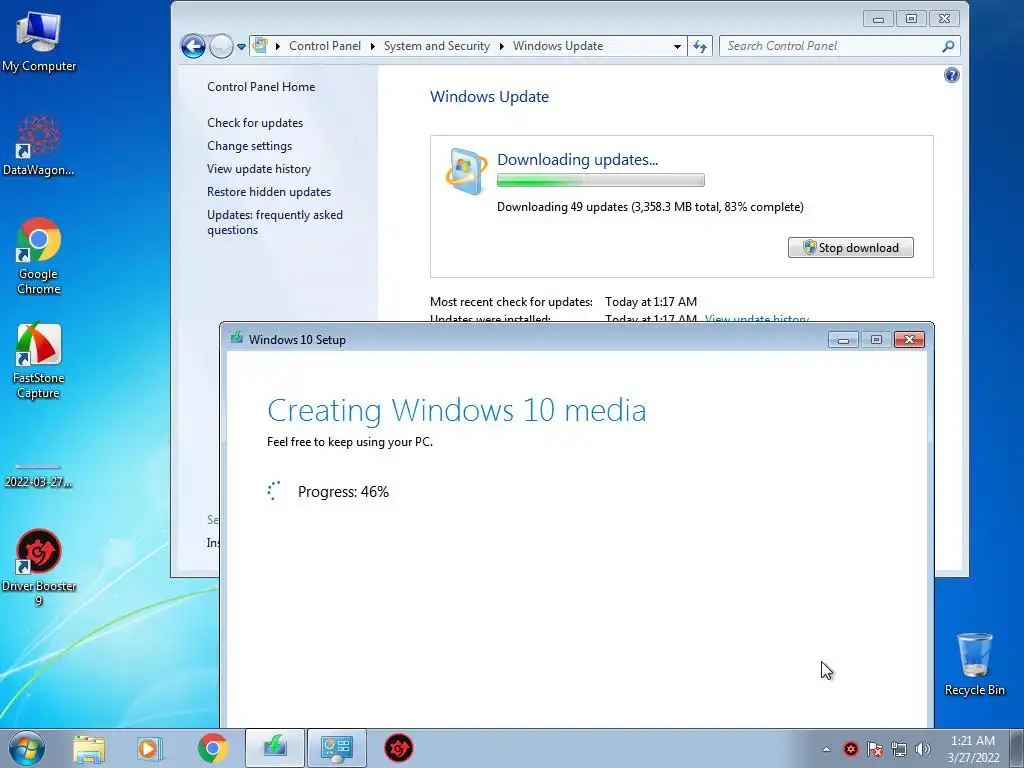Open Change settings link
The image size is (1024, 768).
pos(249,146)
